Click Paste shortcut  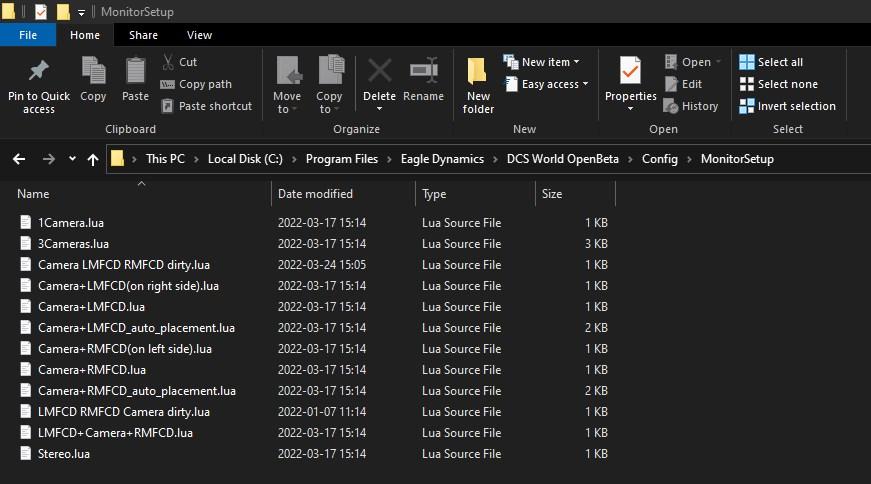(x=206, y=106)
